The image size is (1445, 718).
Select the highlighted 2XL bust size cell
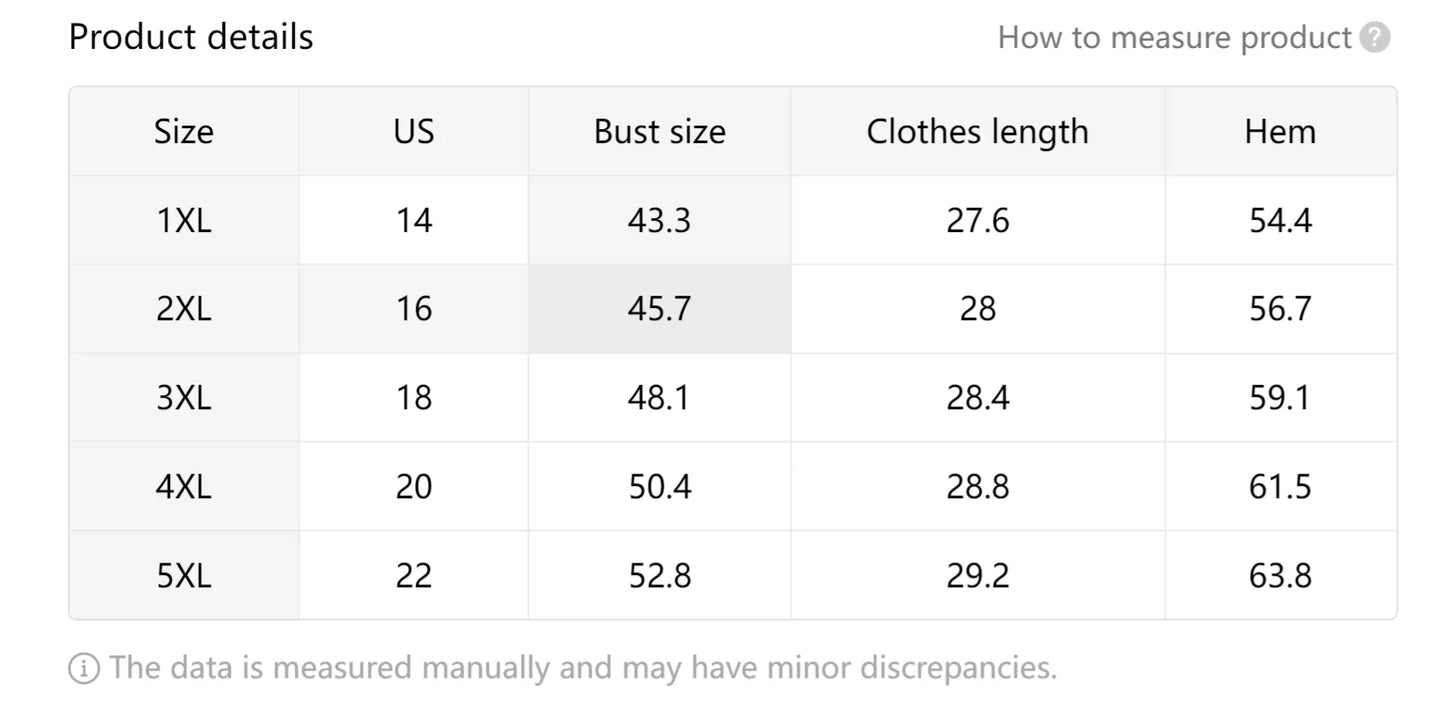coord(659,308)
